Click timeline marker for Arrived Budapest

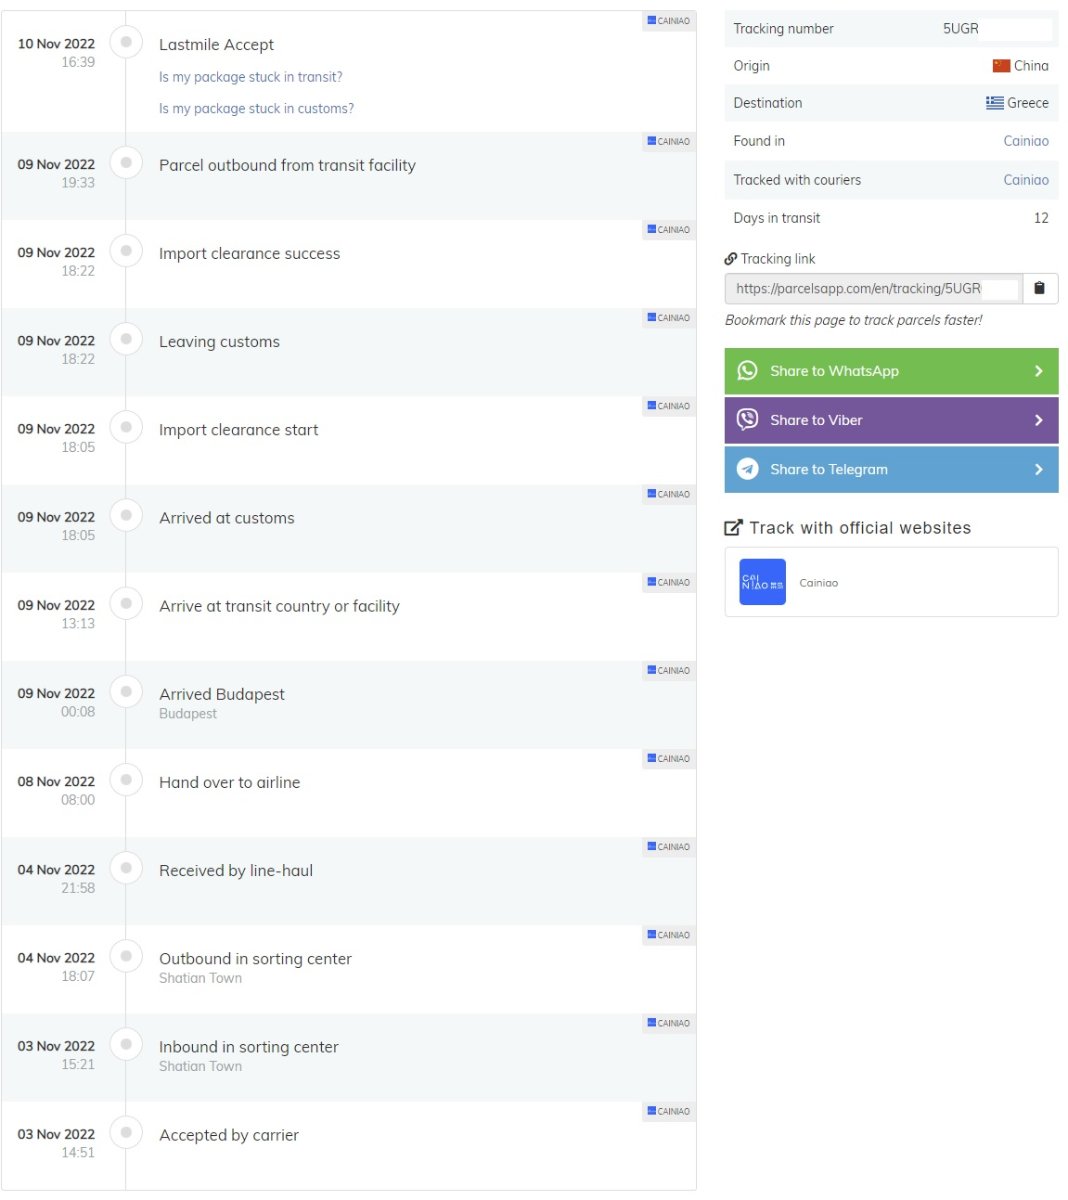tap(126, 691)
